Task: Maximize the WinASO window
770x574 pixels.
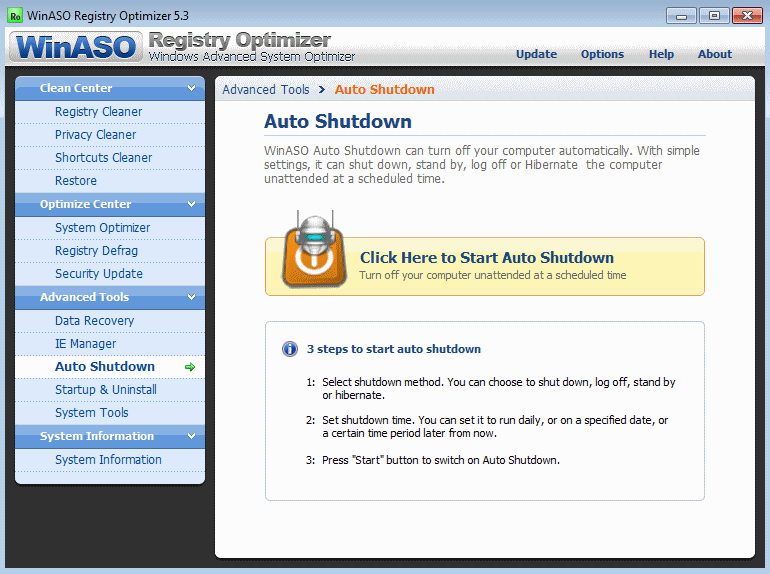Action: pyautogui.click(x=714, y=16)
